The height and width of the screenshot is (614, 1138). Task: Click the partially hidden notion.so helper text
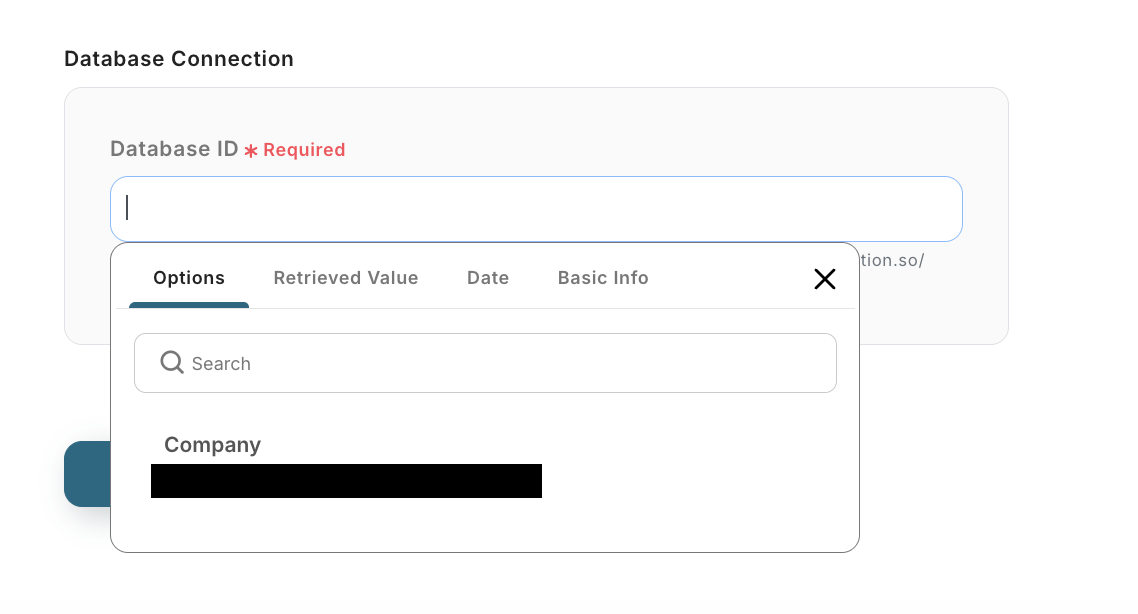tap(892, 260)
